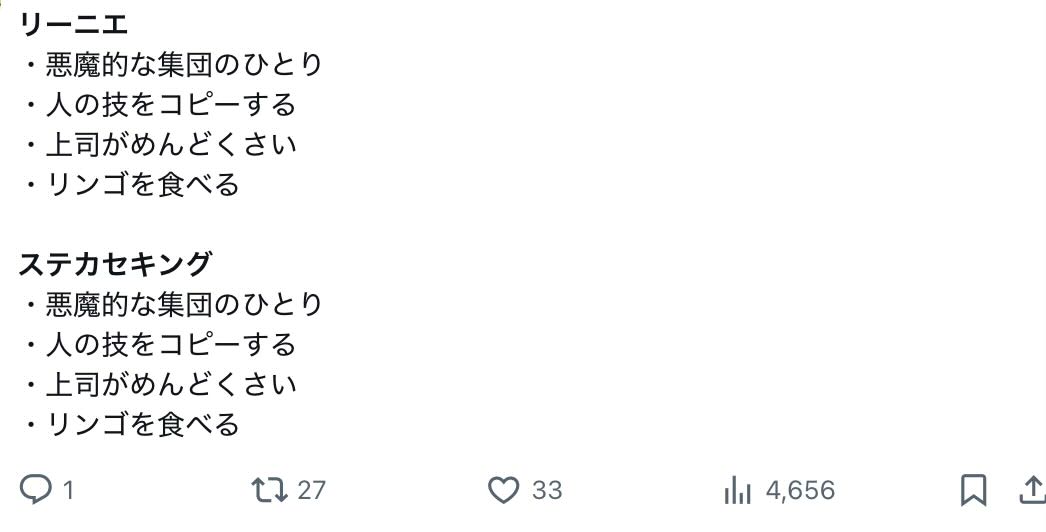Click the bold heading リーニエ
The width and height of the screenshot is (1046, 532).
coord(74,24)
